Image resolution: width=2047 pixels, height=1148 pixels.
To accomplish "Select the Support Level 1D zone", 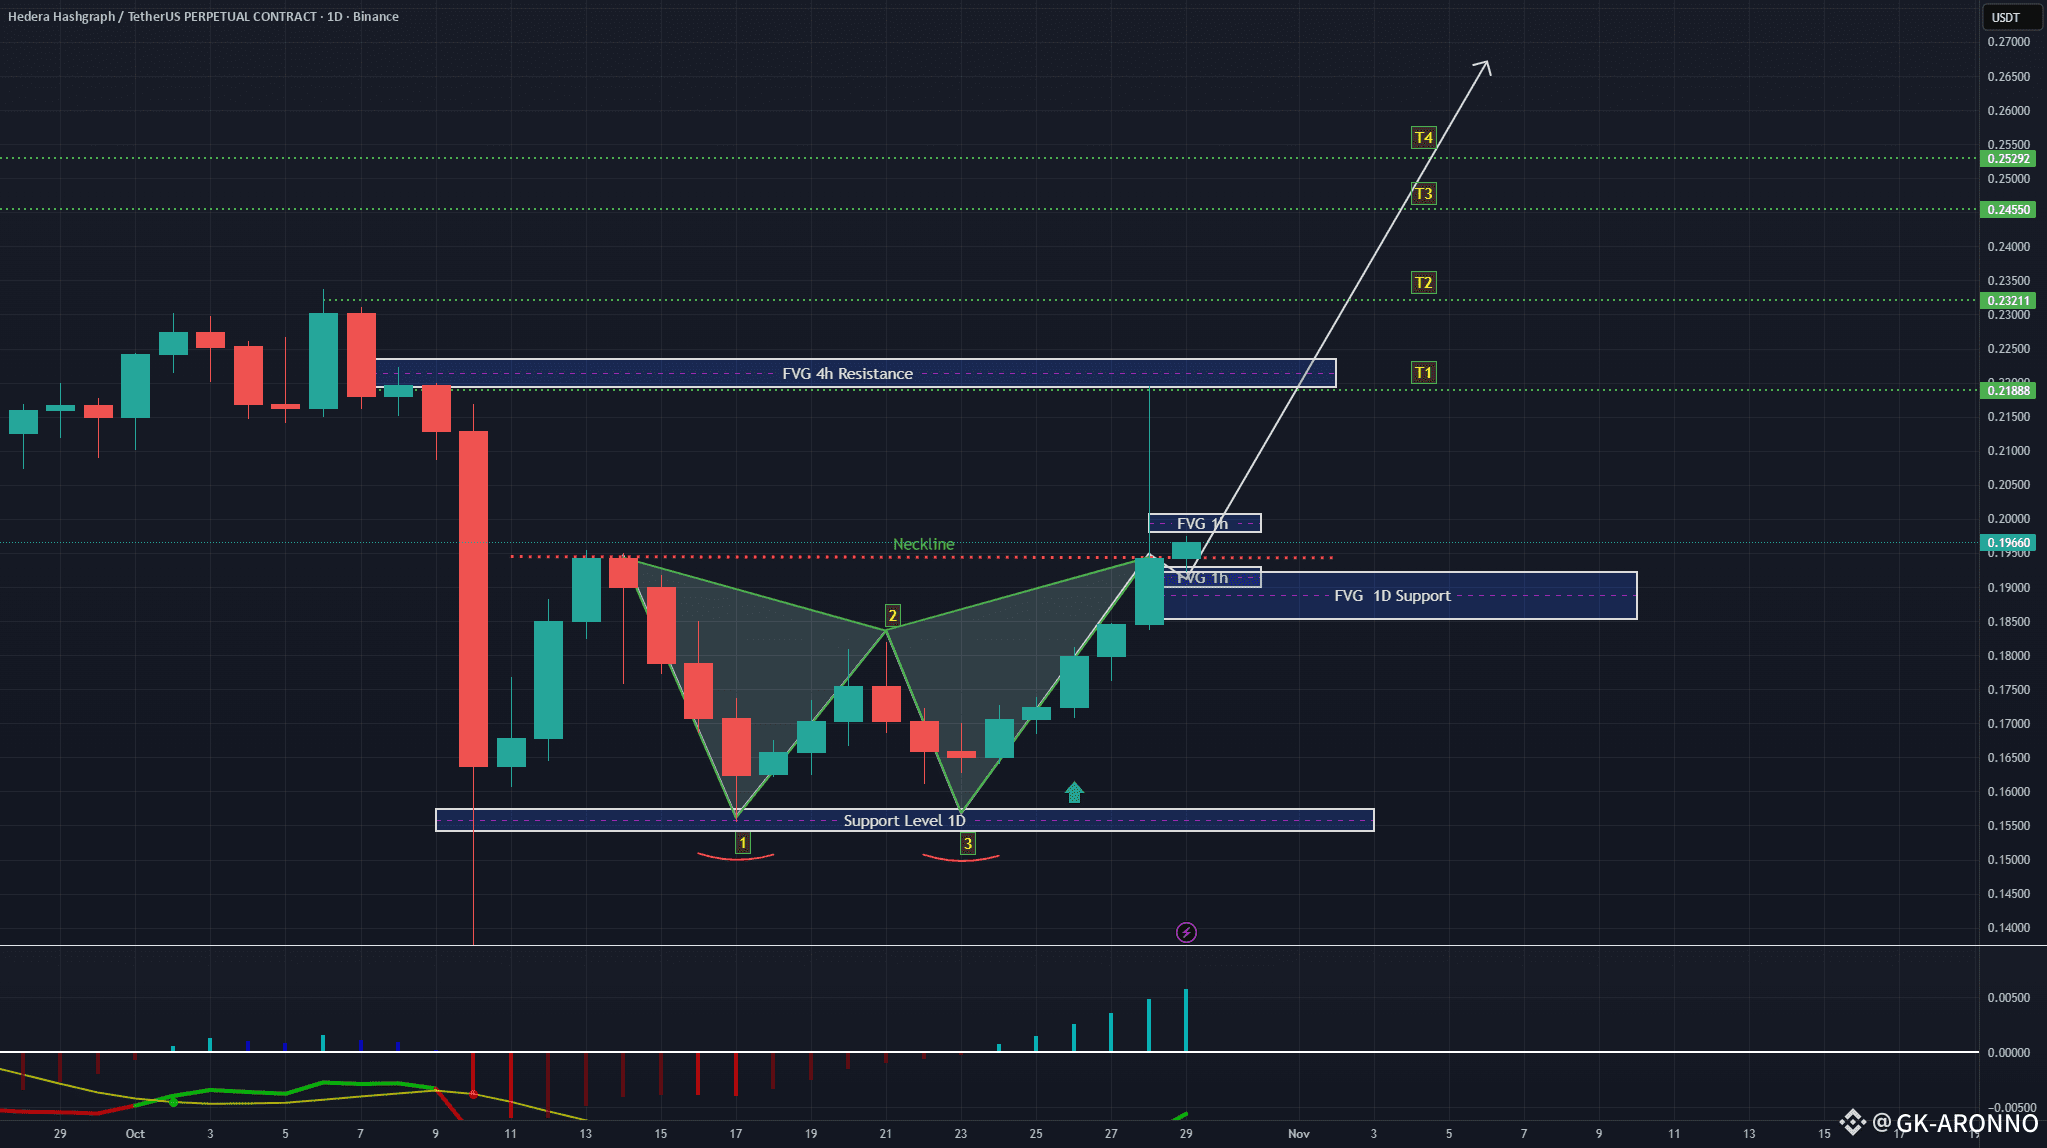I will coord(904,821).
